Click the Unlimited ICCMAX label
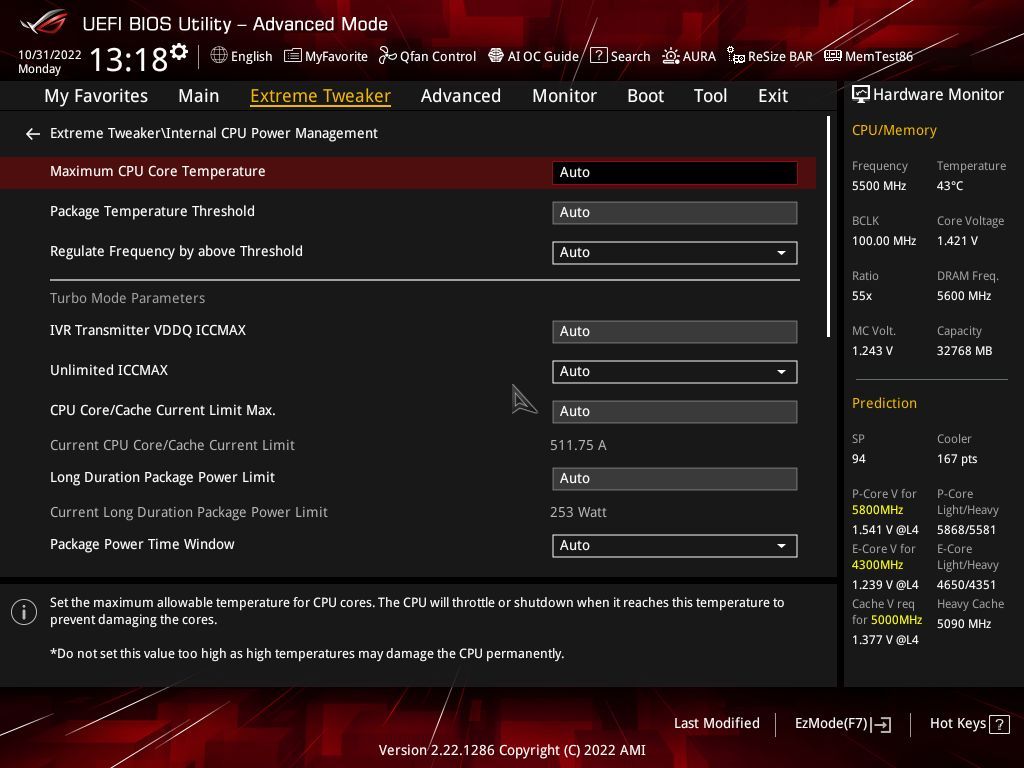Image resolution: width=1024 pixels, height=768 pixels. click(109, 370)
